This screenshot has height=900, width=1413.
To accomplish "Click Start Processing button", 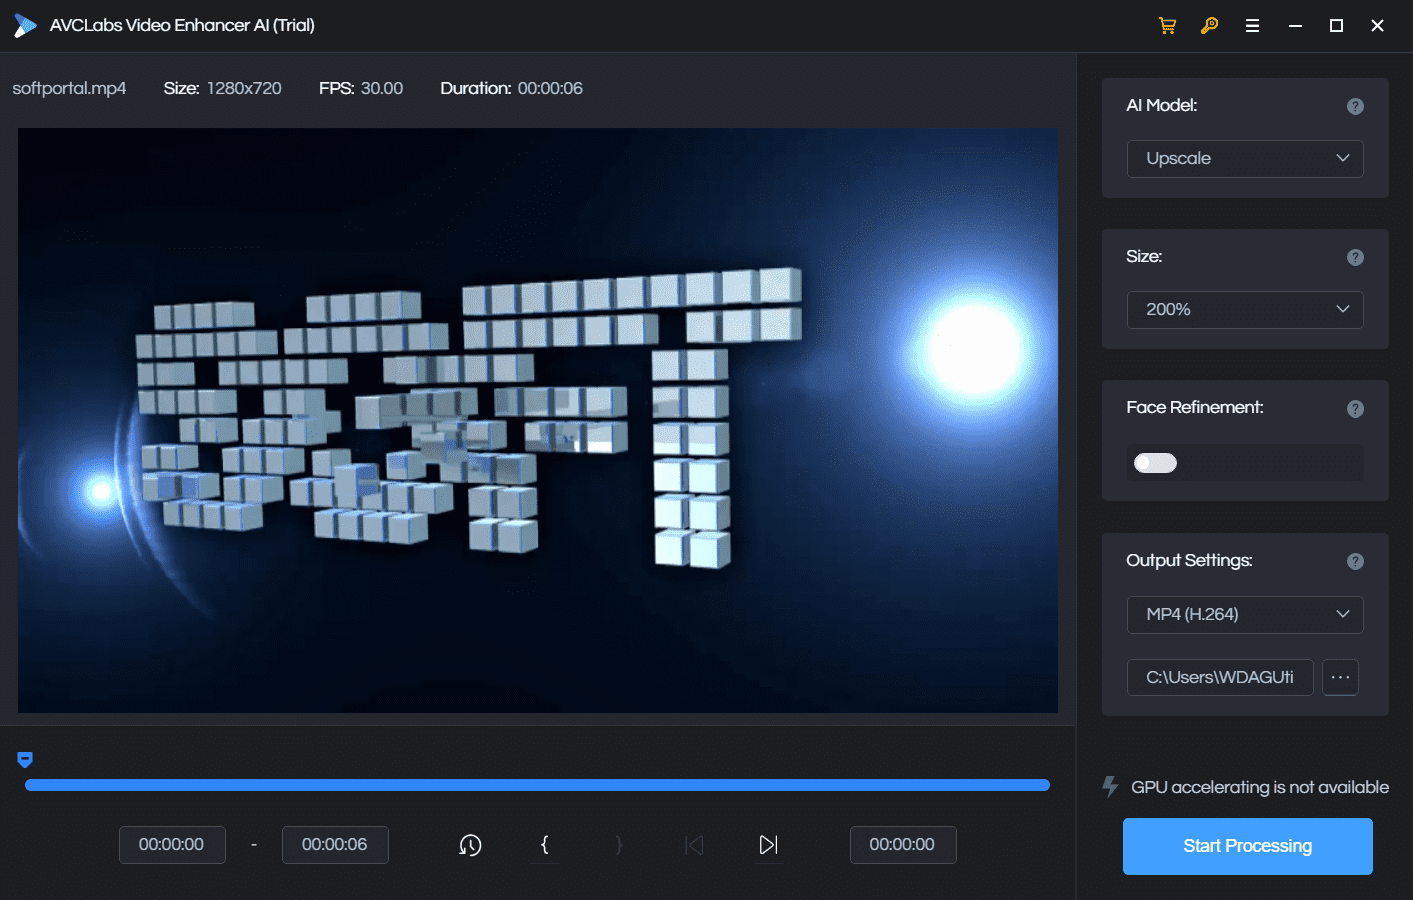I will click(1248, 846).
